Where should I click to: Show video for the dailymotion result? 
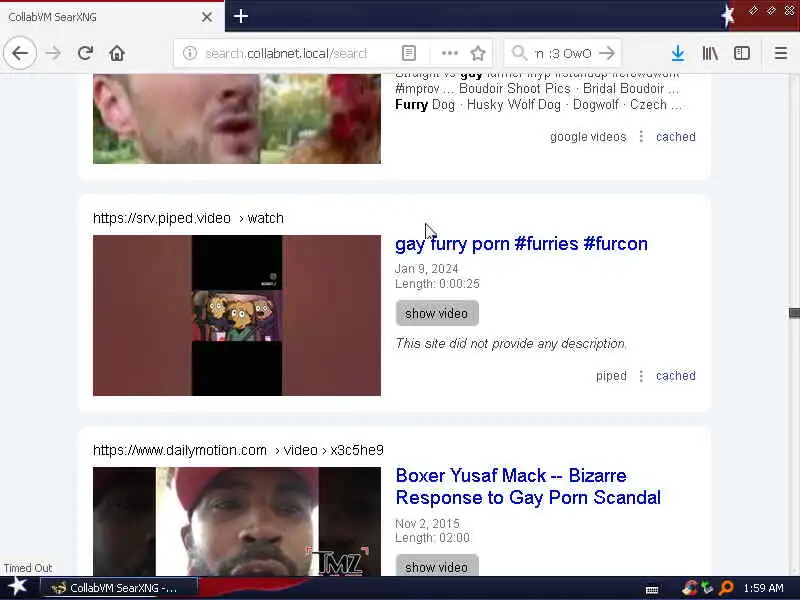tap(437, 567)
